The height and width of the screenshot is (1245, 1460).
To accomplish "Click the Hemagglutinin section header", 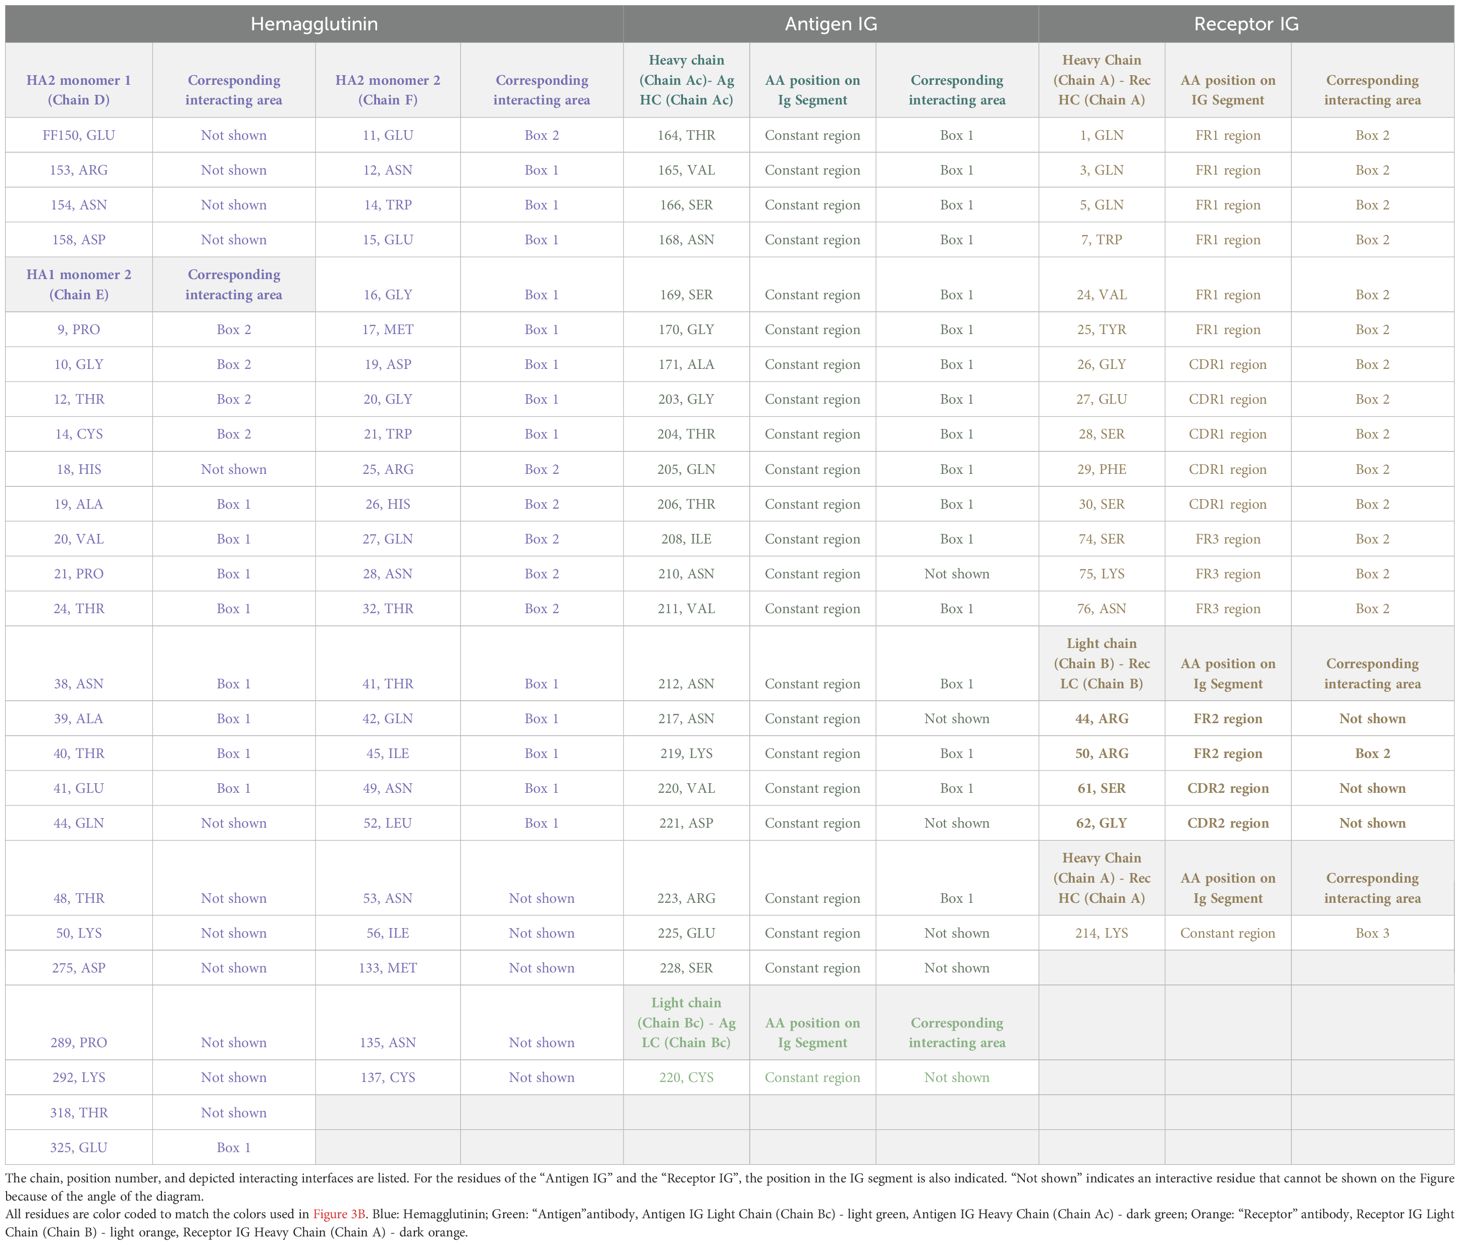I will click(x=314, y=24).
